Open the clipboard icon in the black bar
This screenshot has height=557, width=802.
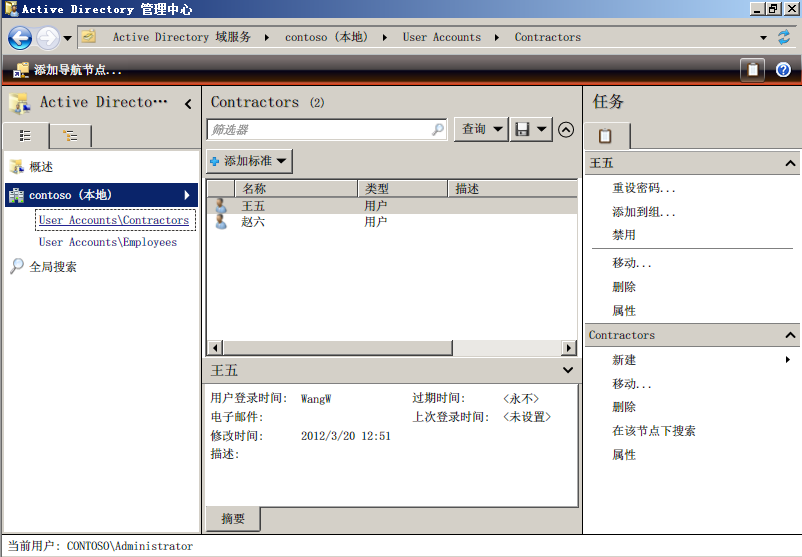coord(752,70)
